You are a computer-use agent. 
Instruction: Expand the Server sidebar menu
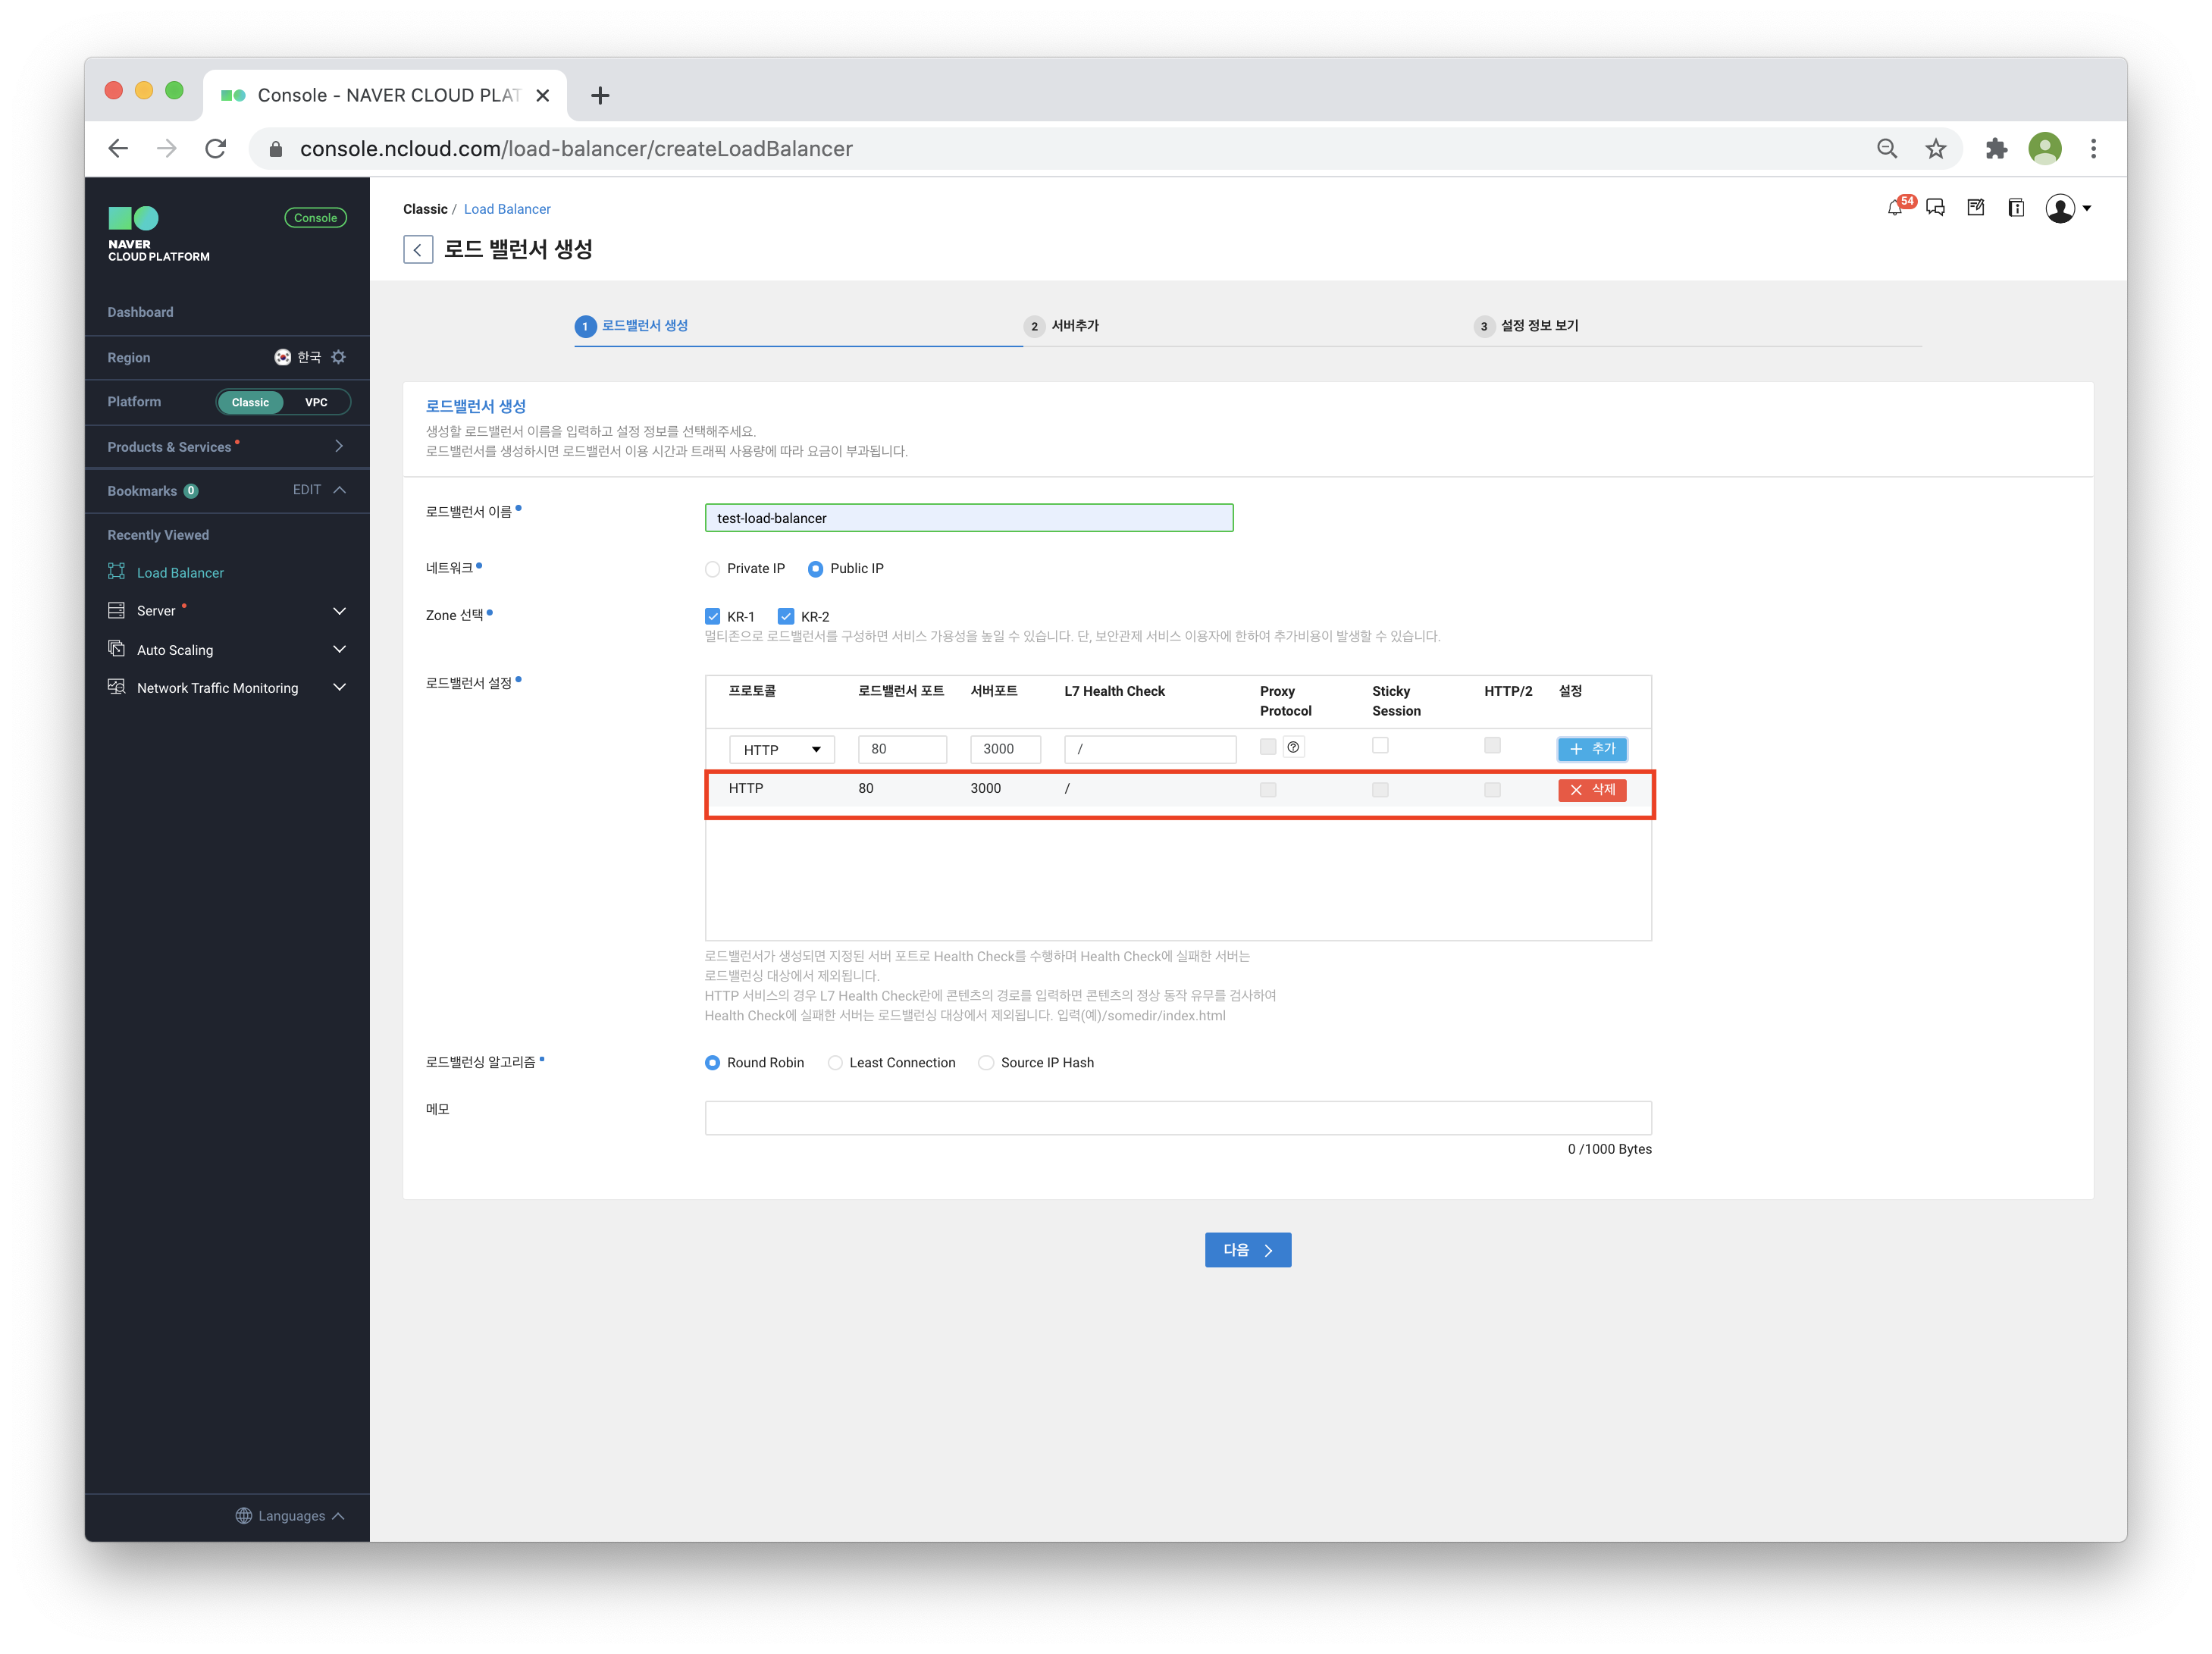[339, 611]
